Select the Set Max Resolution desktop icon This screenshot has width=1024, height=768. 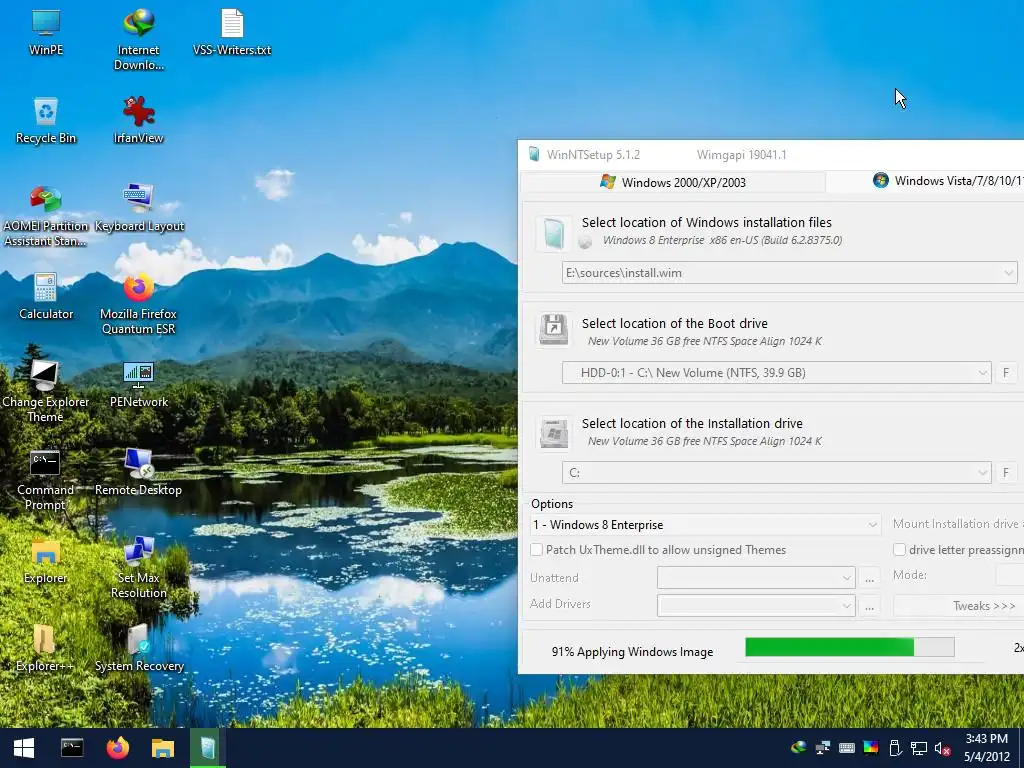tap(138, 568)
